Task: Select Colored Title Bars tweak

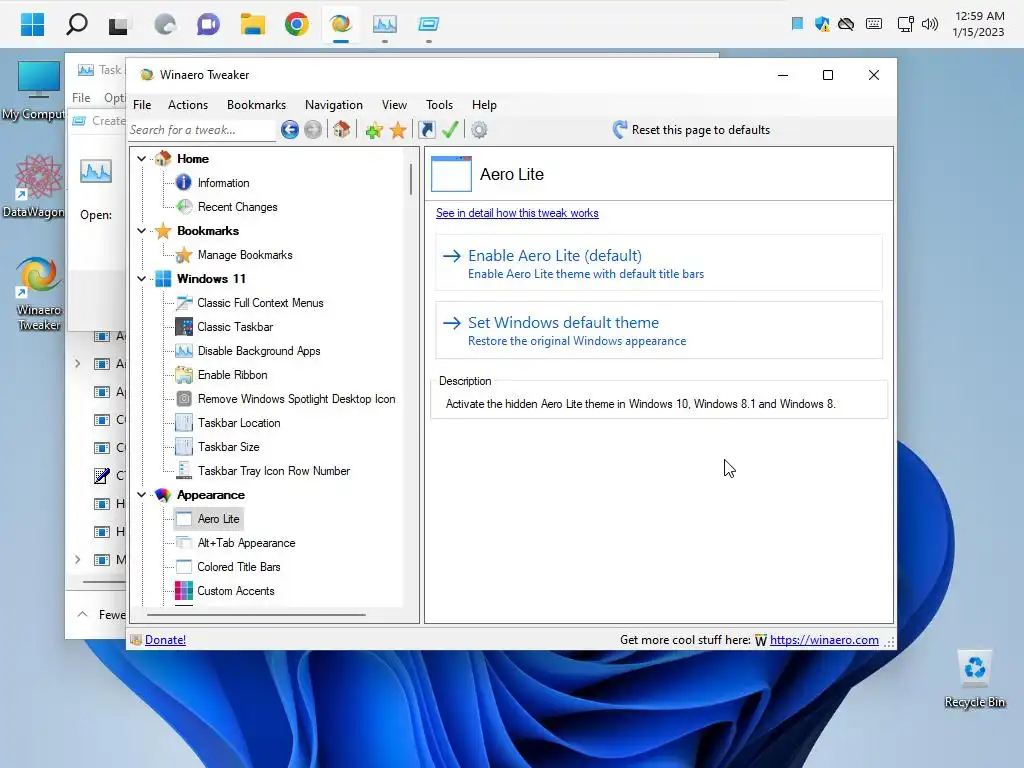Action: 238,567
